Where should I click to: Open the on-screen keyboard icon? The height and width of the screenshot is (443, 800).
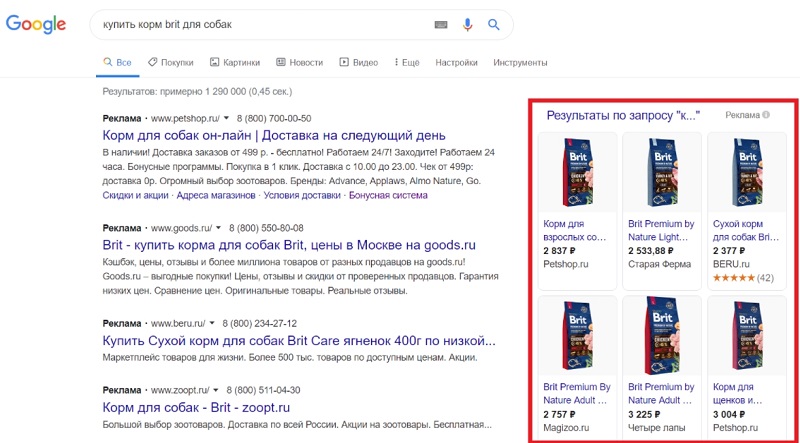441,24
